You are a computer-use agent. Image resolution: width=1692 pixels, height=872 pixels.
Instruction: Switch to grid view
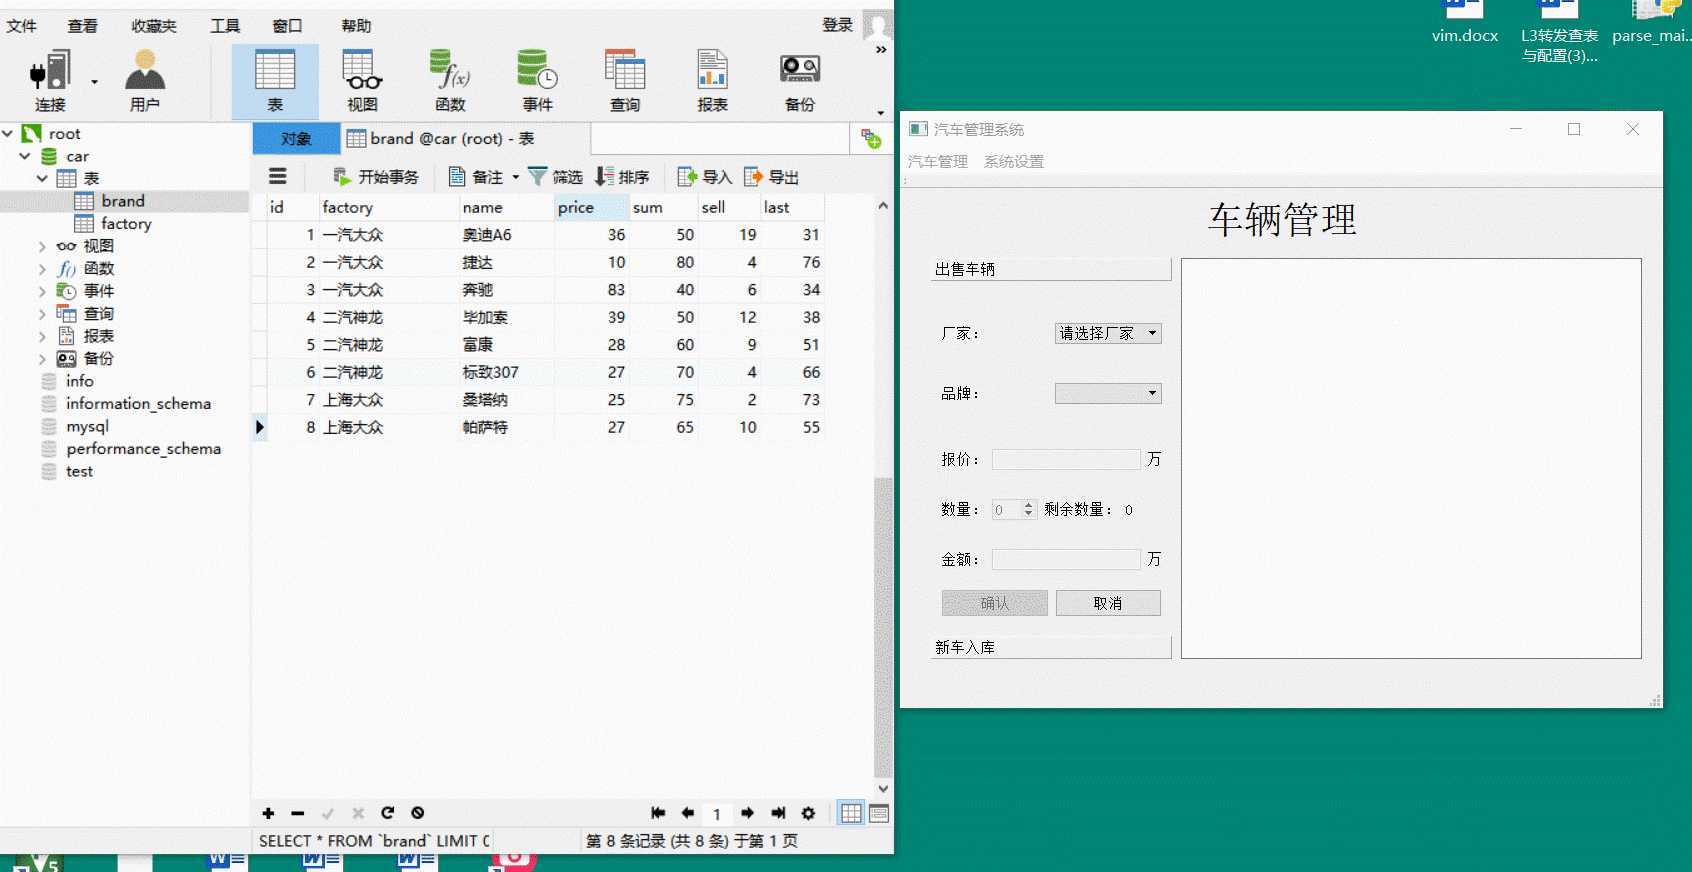tap(851, 813)
